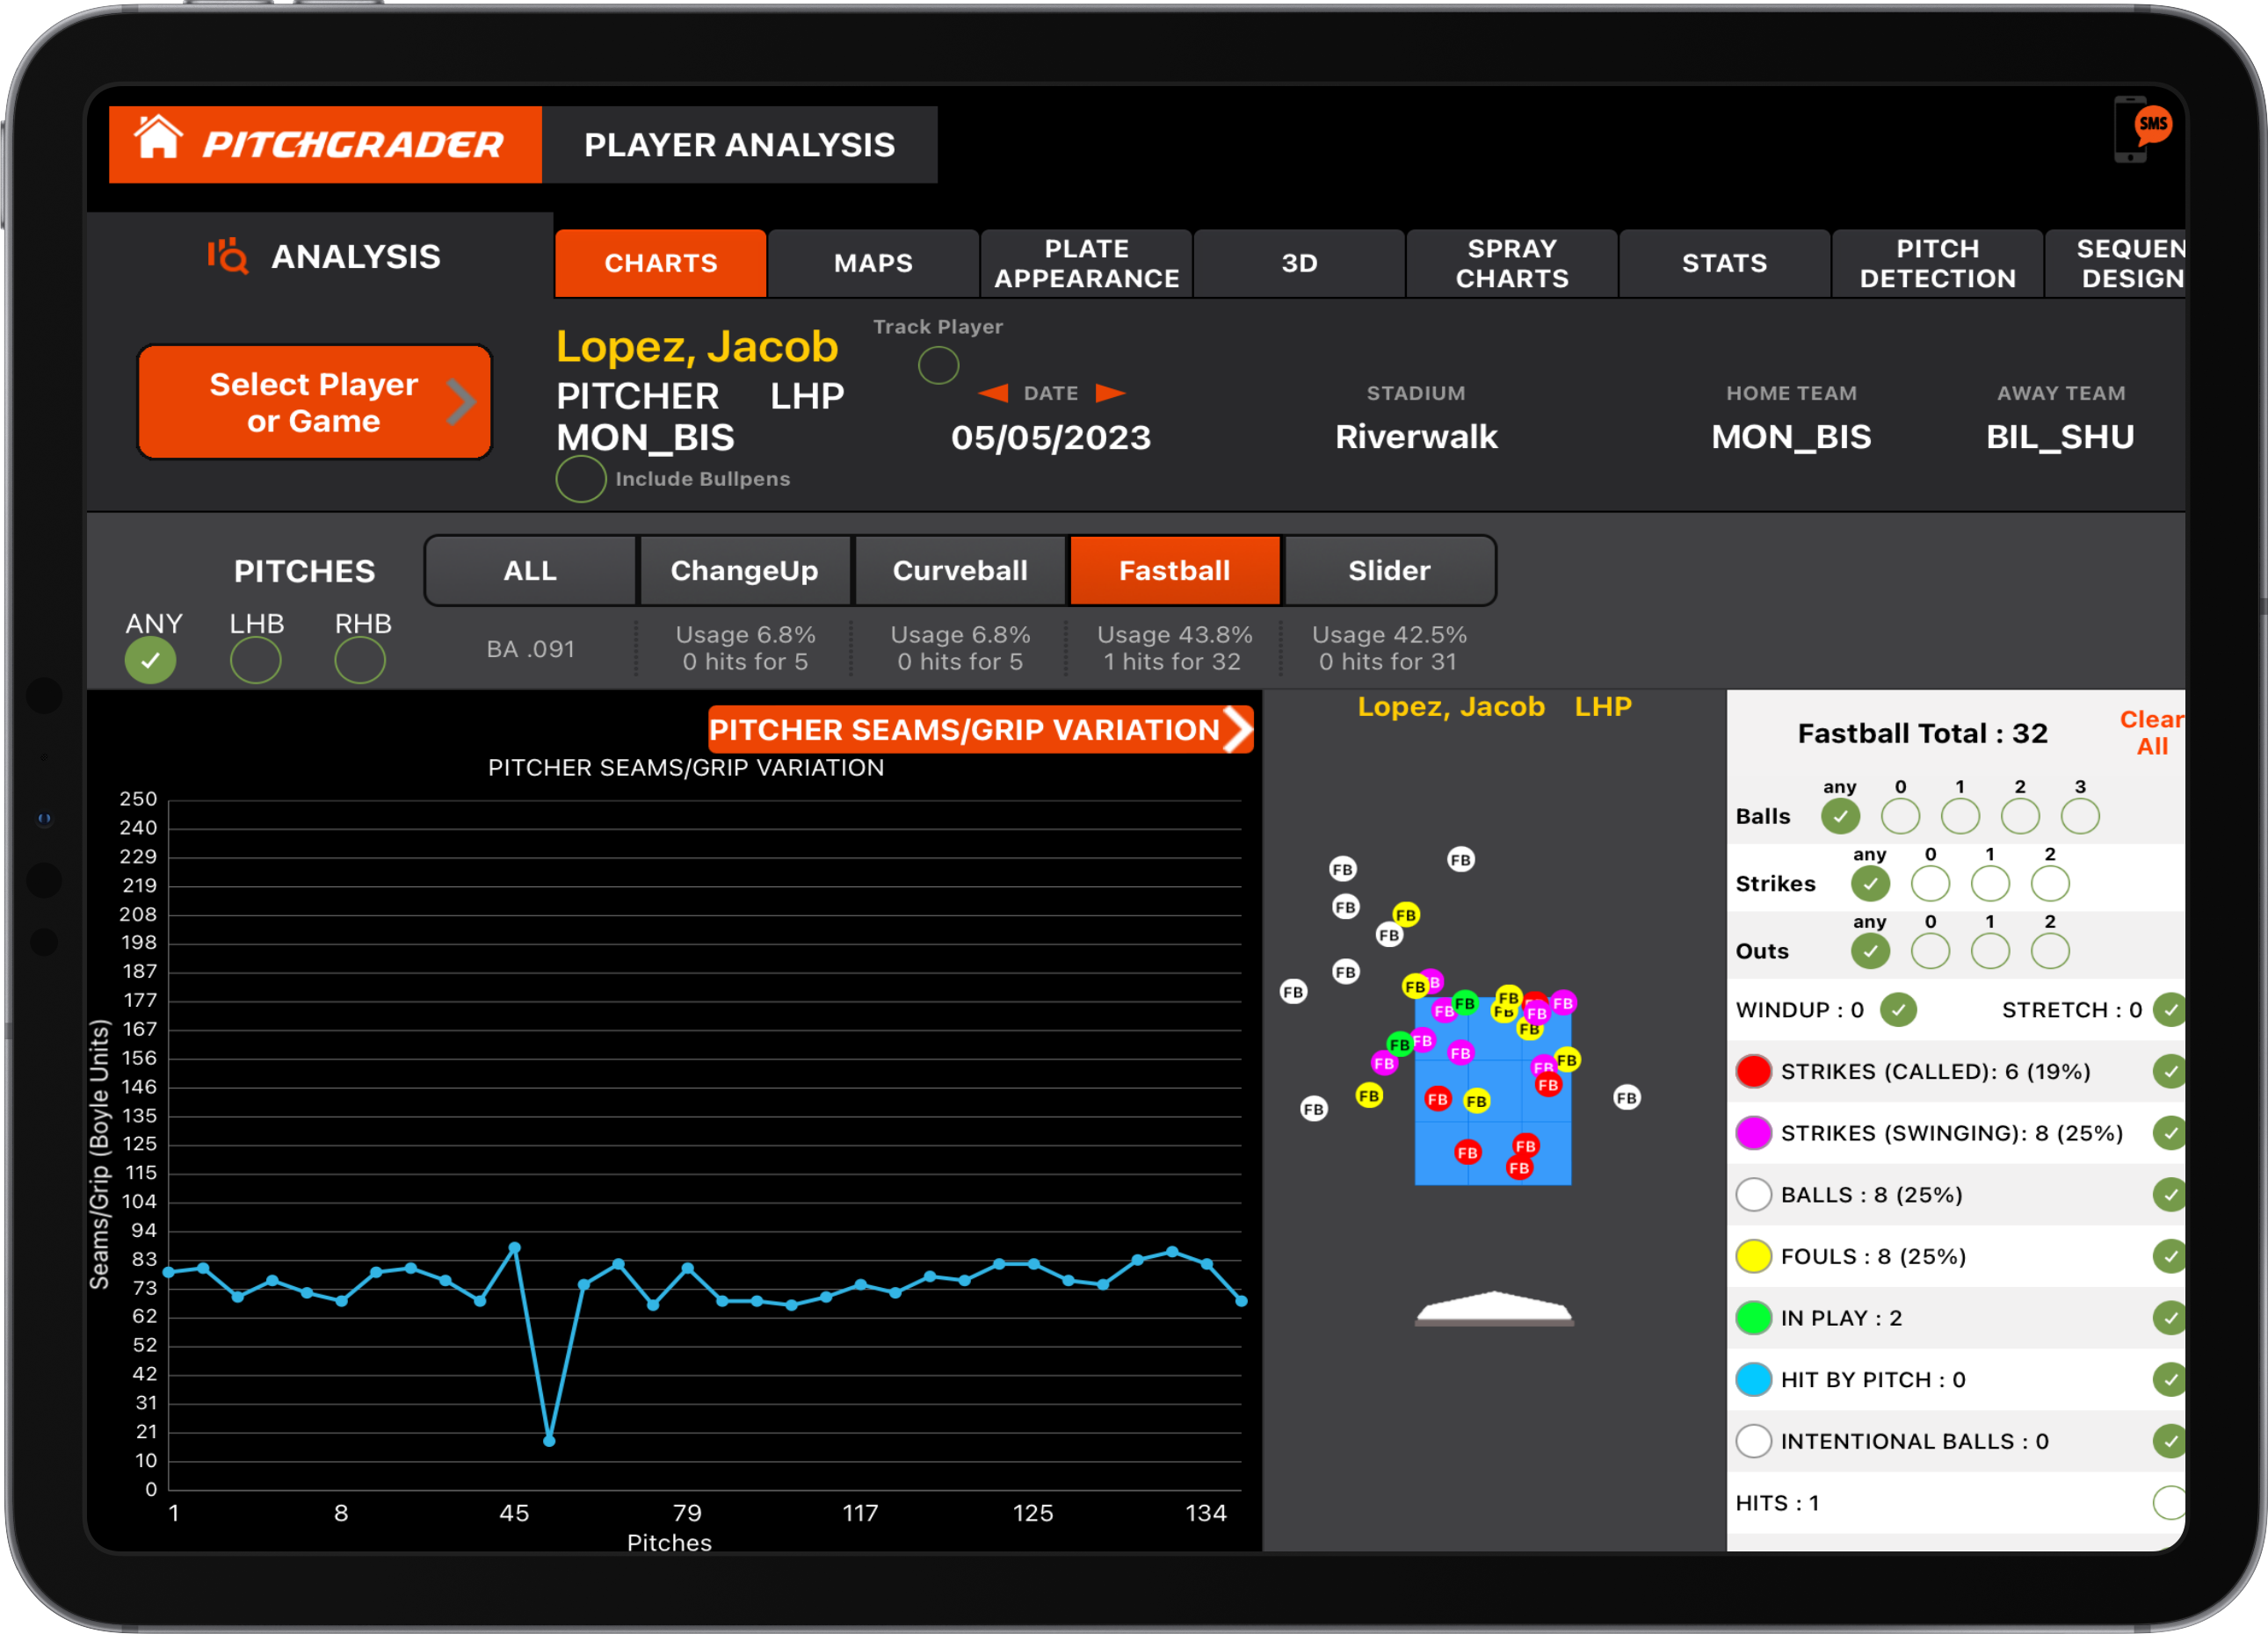Viewport: 2268px width, 1634px height.
Task: Select 3 under Balls filter
Action: pos(2080,816)
